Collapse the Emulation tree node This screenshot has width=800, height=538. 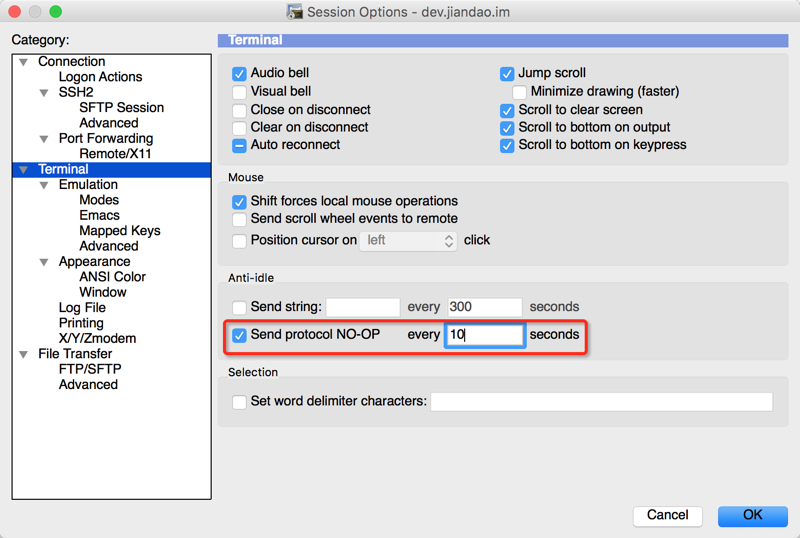click(44, 185)
